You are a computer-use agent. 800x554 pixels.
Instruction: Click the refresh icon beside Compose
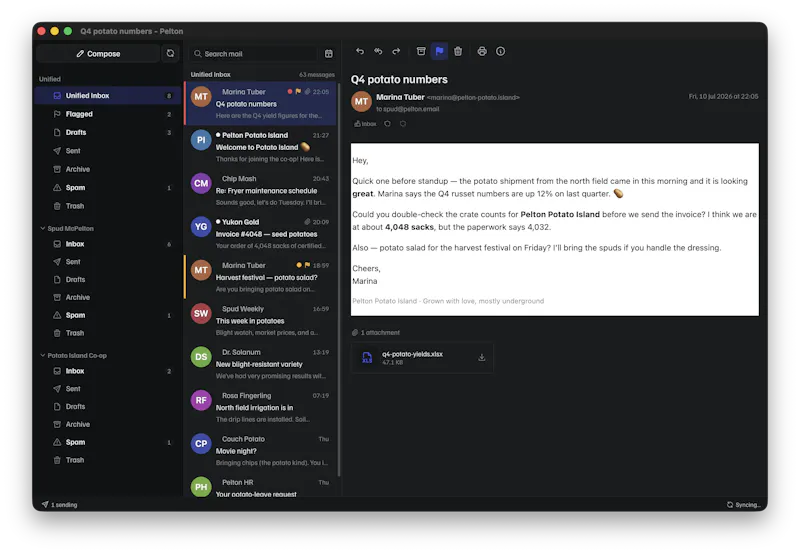170,53
